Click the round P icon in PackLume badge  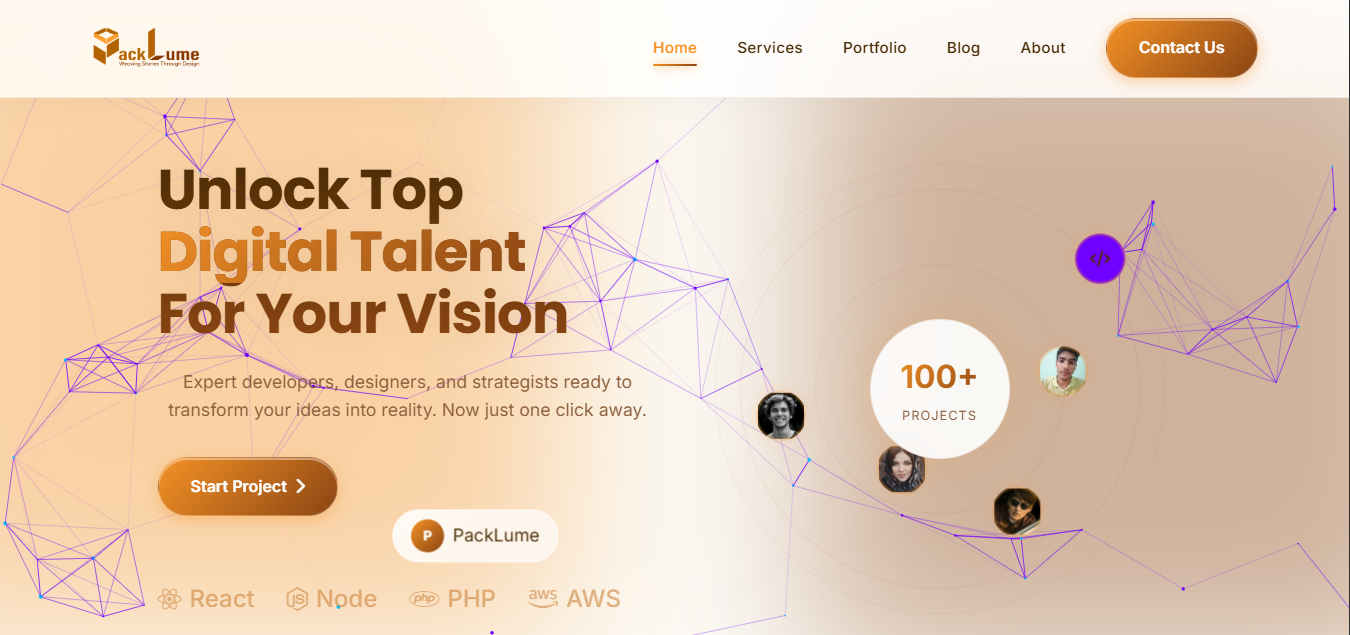[x=427, y=536]
